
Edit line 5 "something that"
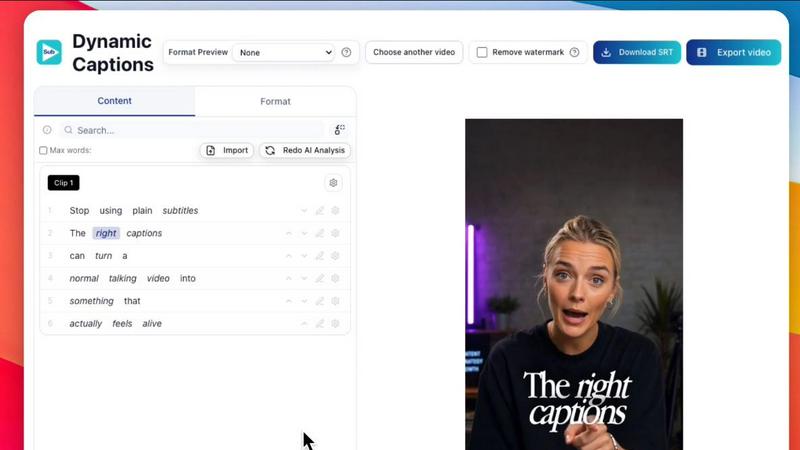[x=319, y=301]
